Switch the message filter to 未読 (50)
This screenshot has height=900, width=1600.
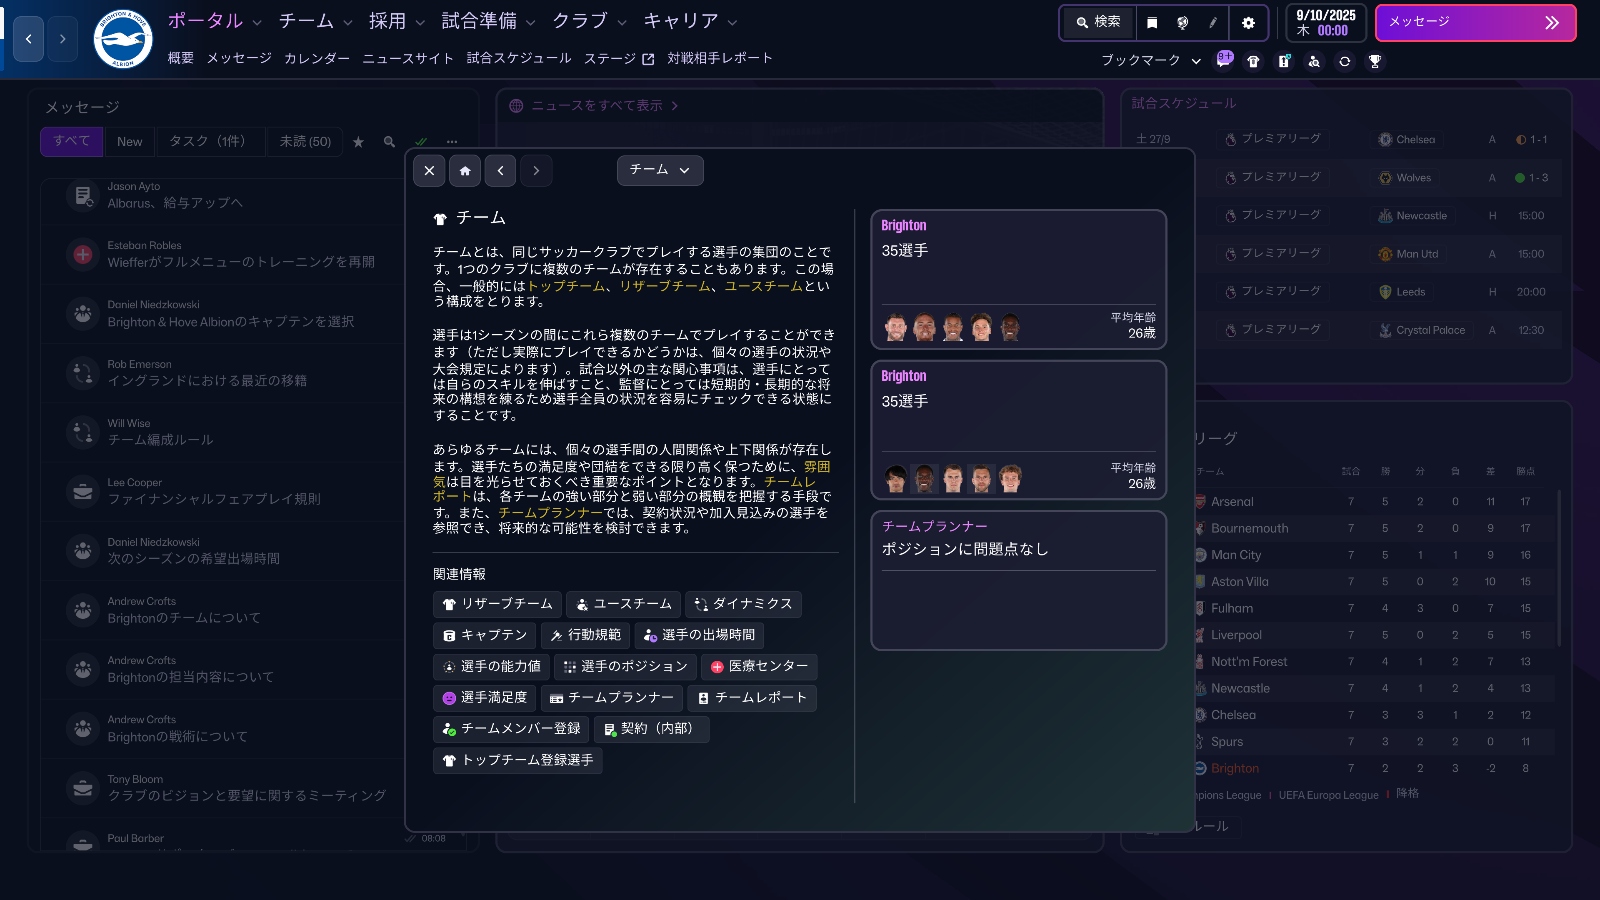pyautogui.click(x=306, y=141)
